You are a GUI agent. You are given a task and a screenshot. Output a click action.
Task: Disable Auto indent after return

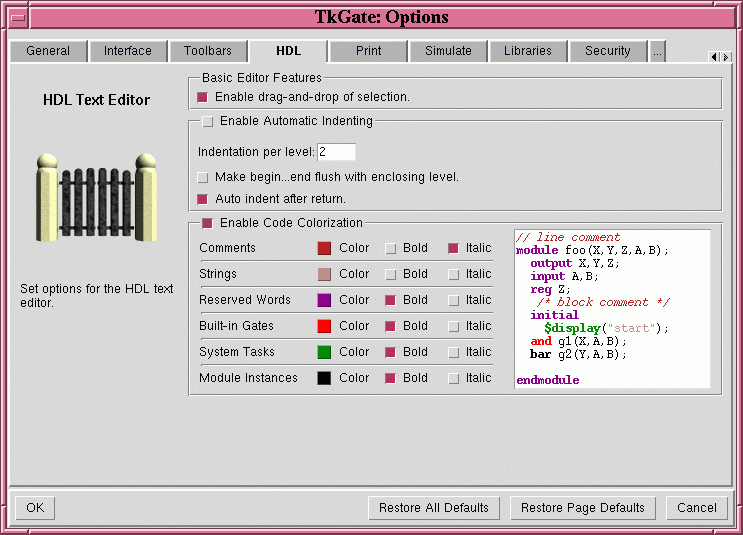(203, 199)
